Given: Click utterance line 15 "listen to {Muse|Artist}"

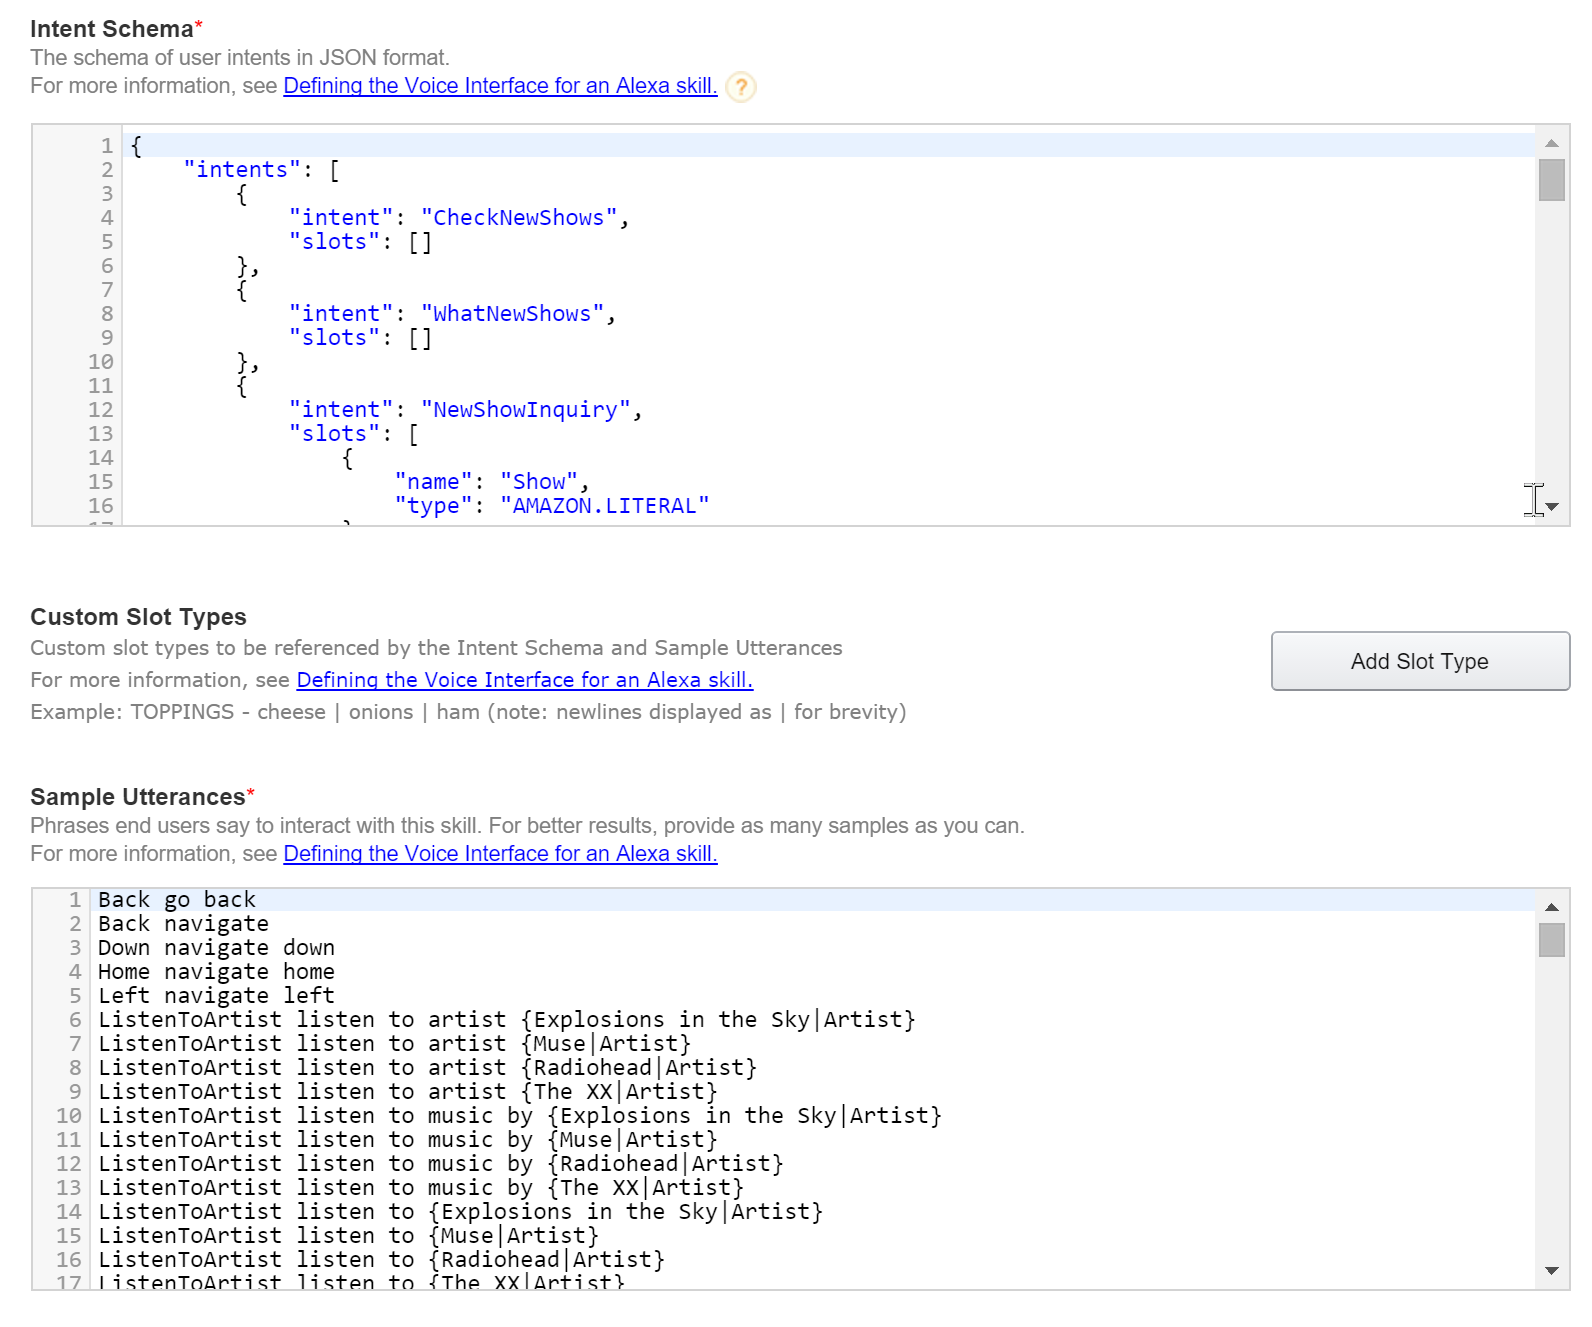Looking at the screenshot, I should [x=349, y=1236].
